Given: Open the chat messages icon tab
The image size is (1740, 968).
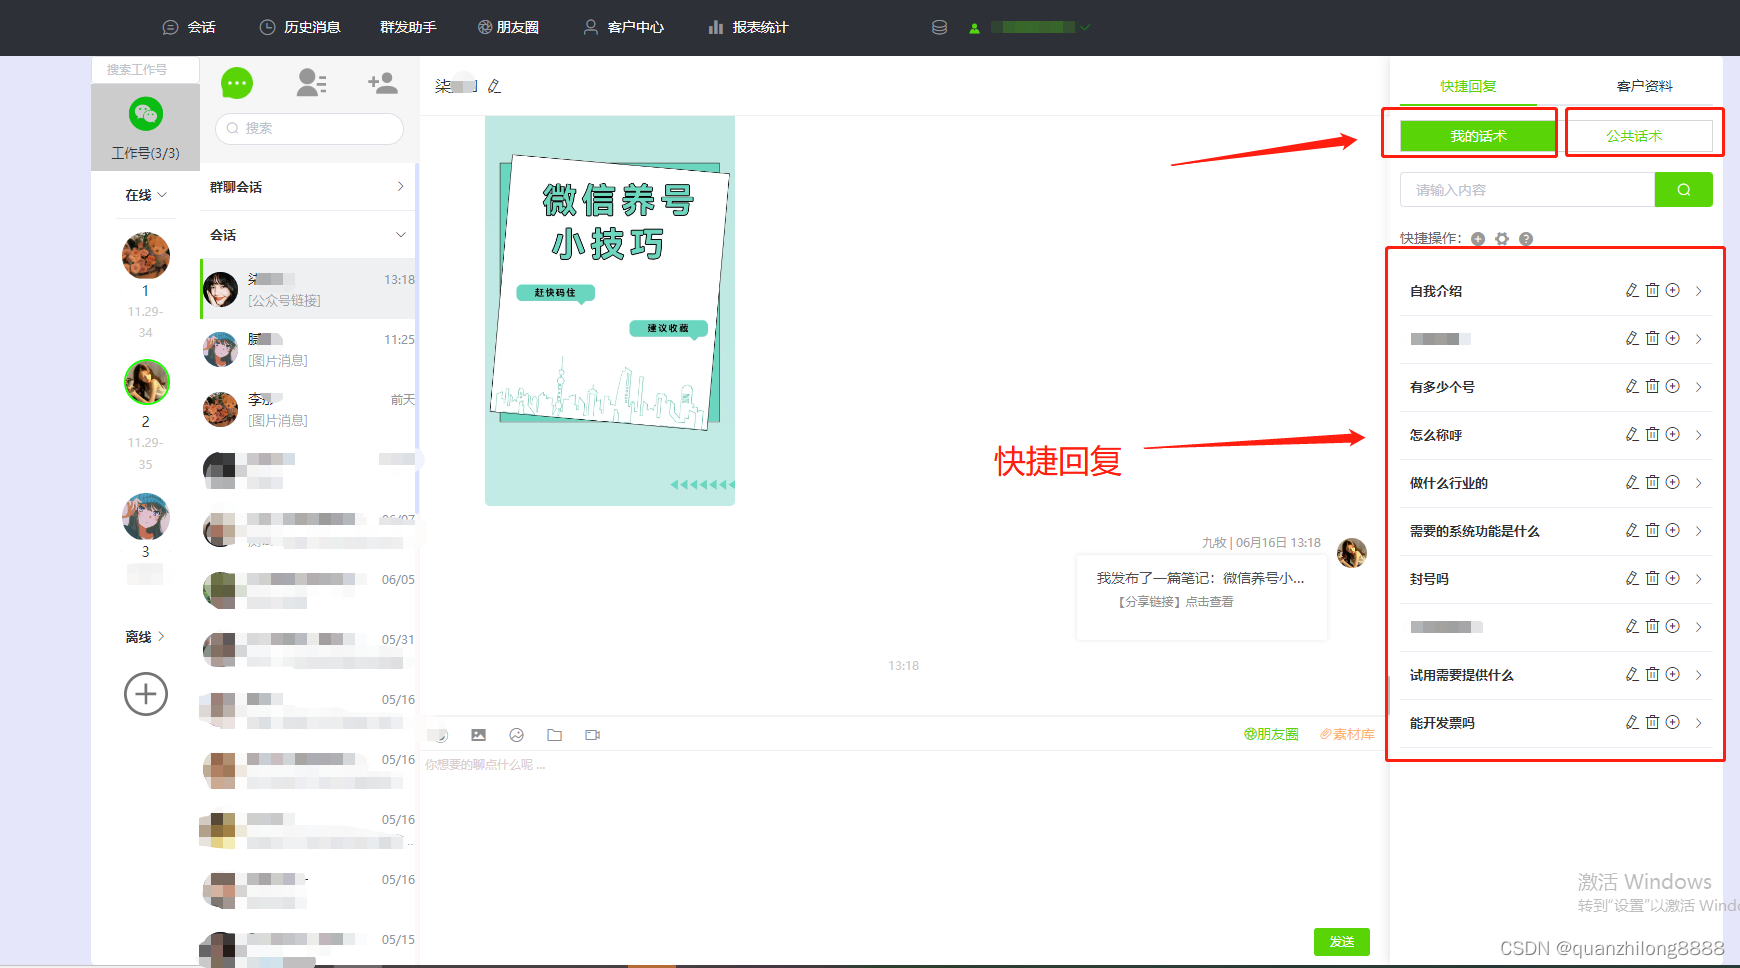Looking at the screenshot, I should click(237, 83).
